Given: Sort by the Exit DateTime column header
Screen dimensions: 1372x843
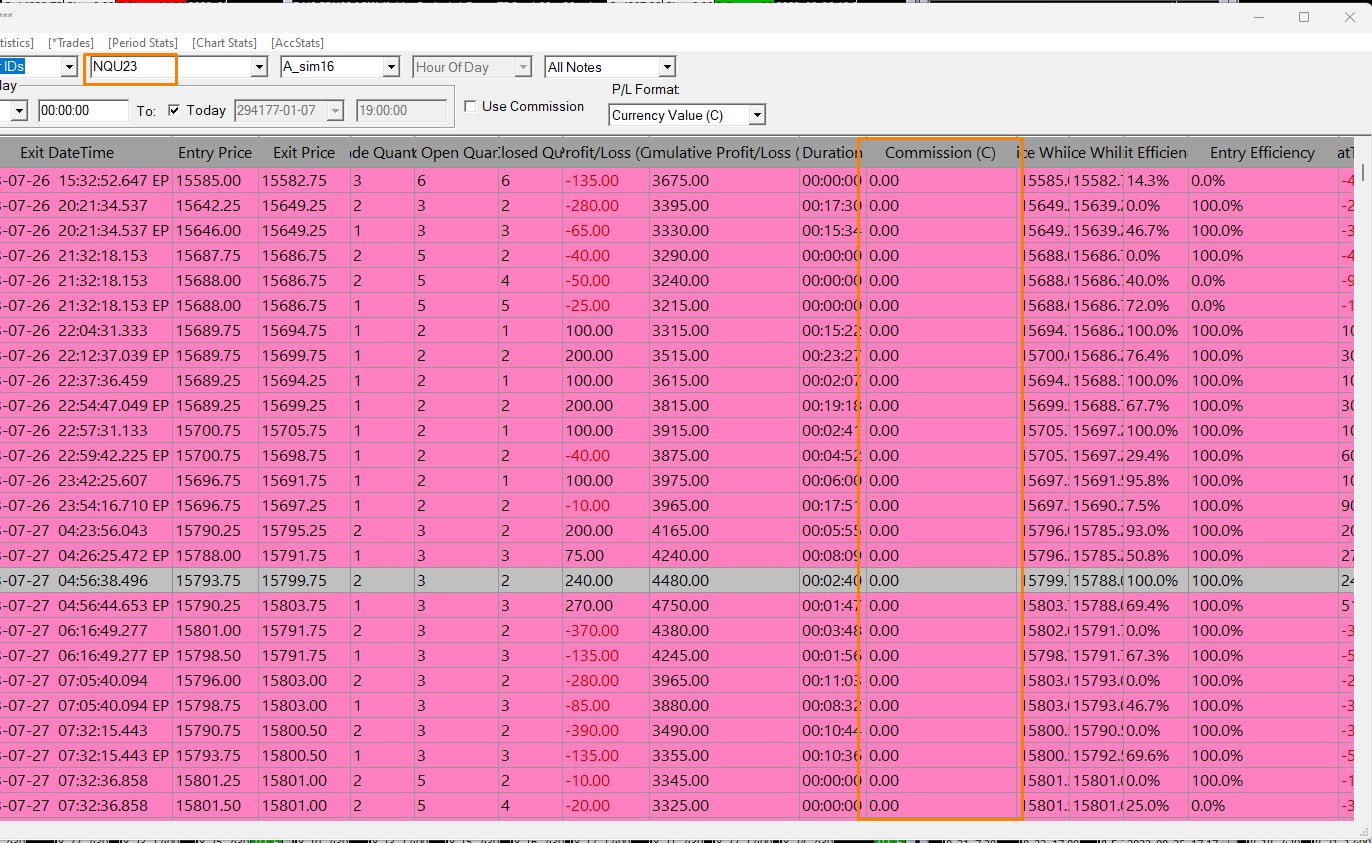Looking at the screenshot, I should click(67, 153).
